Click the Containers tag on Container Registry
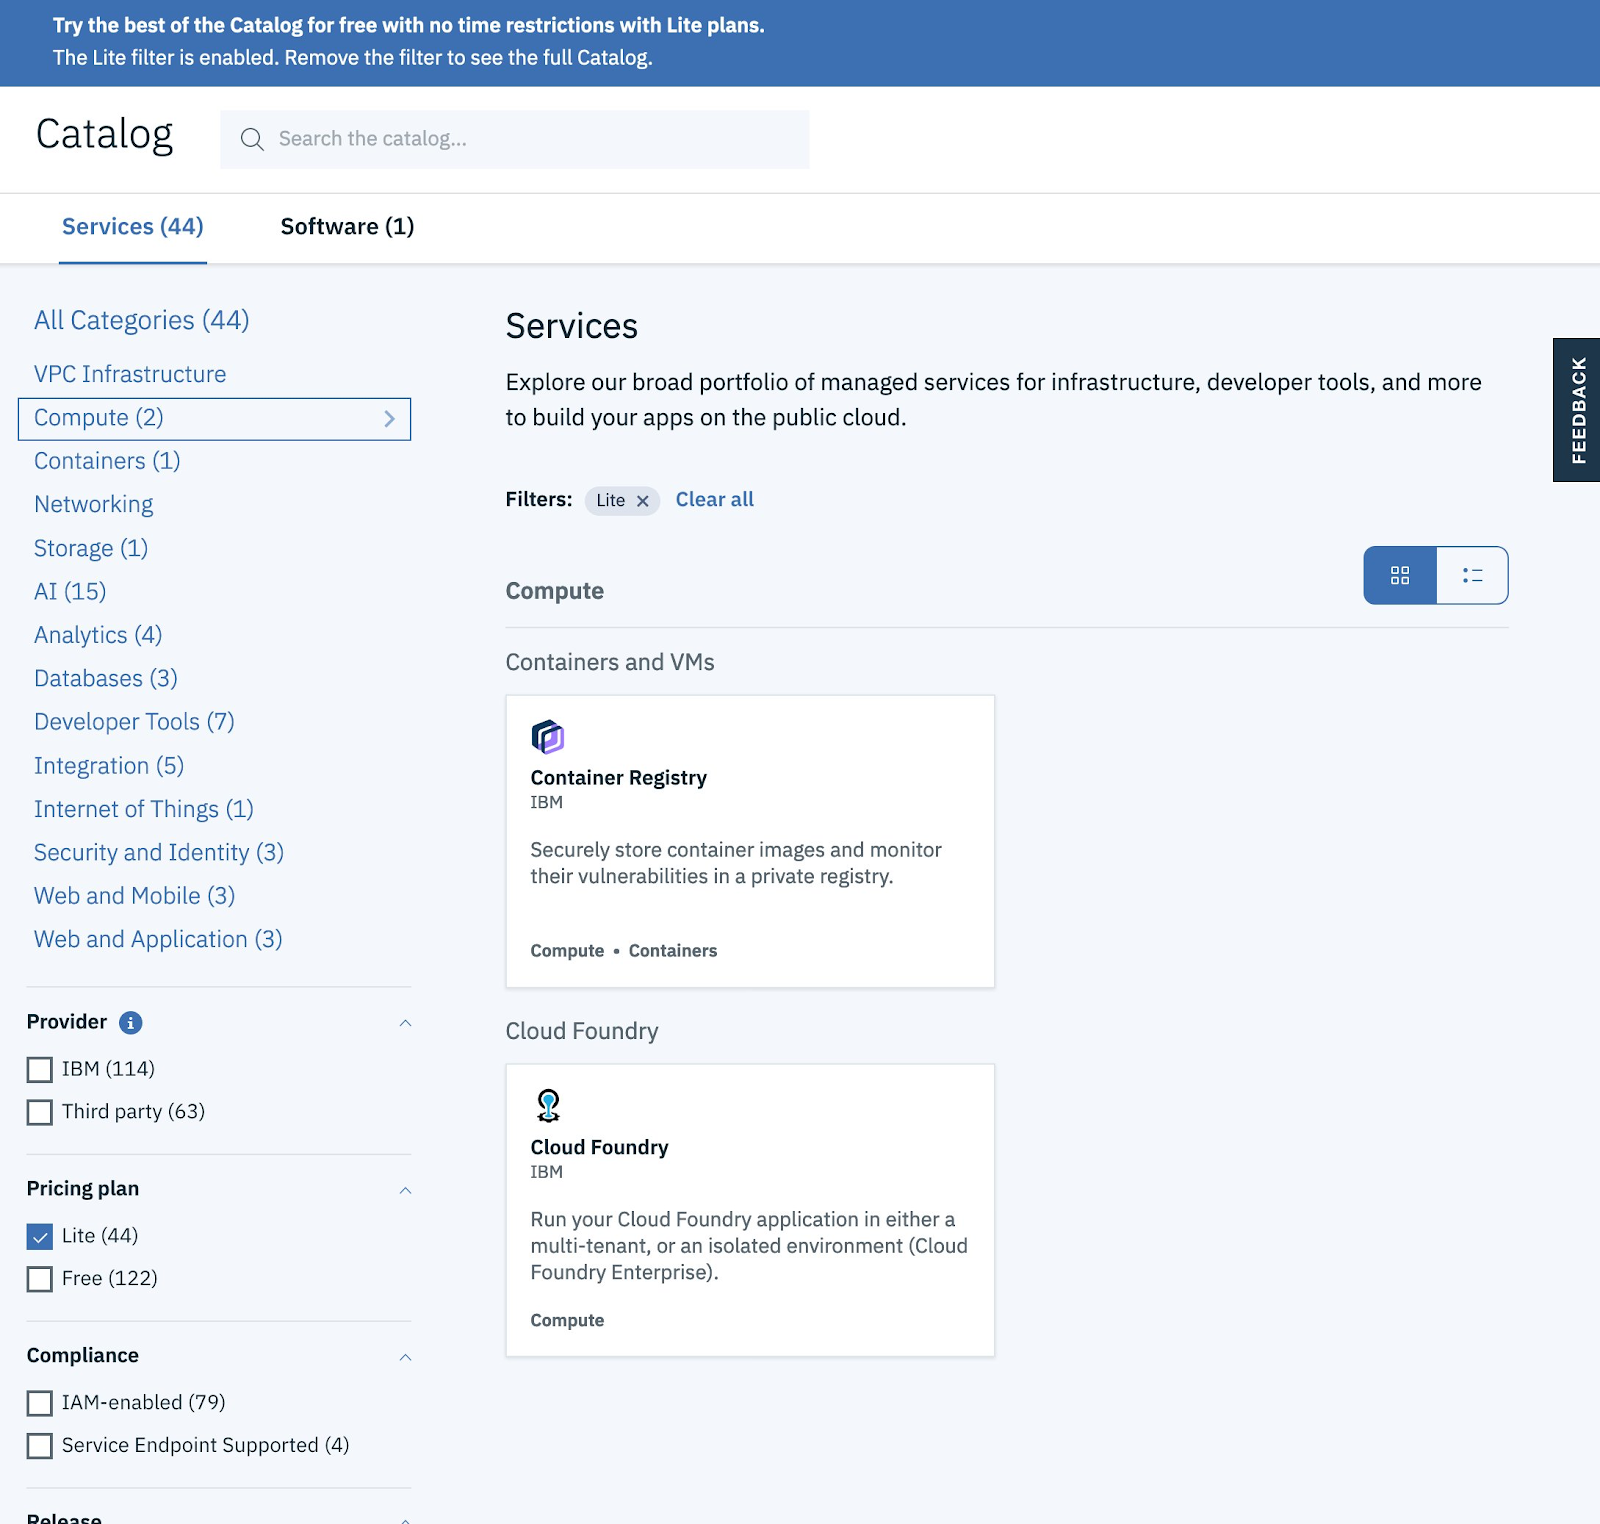This screenshot has width=1600, height=1524. [673, 951]
